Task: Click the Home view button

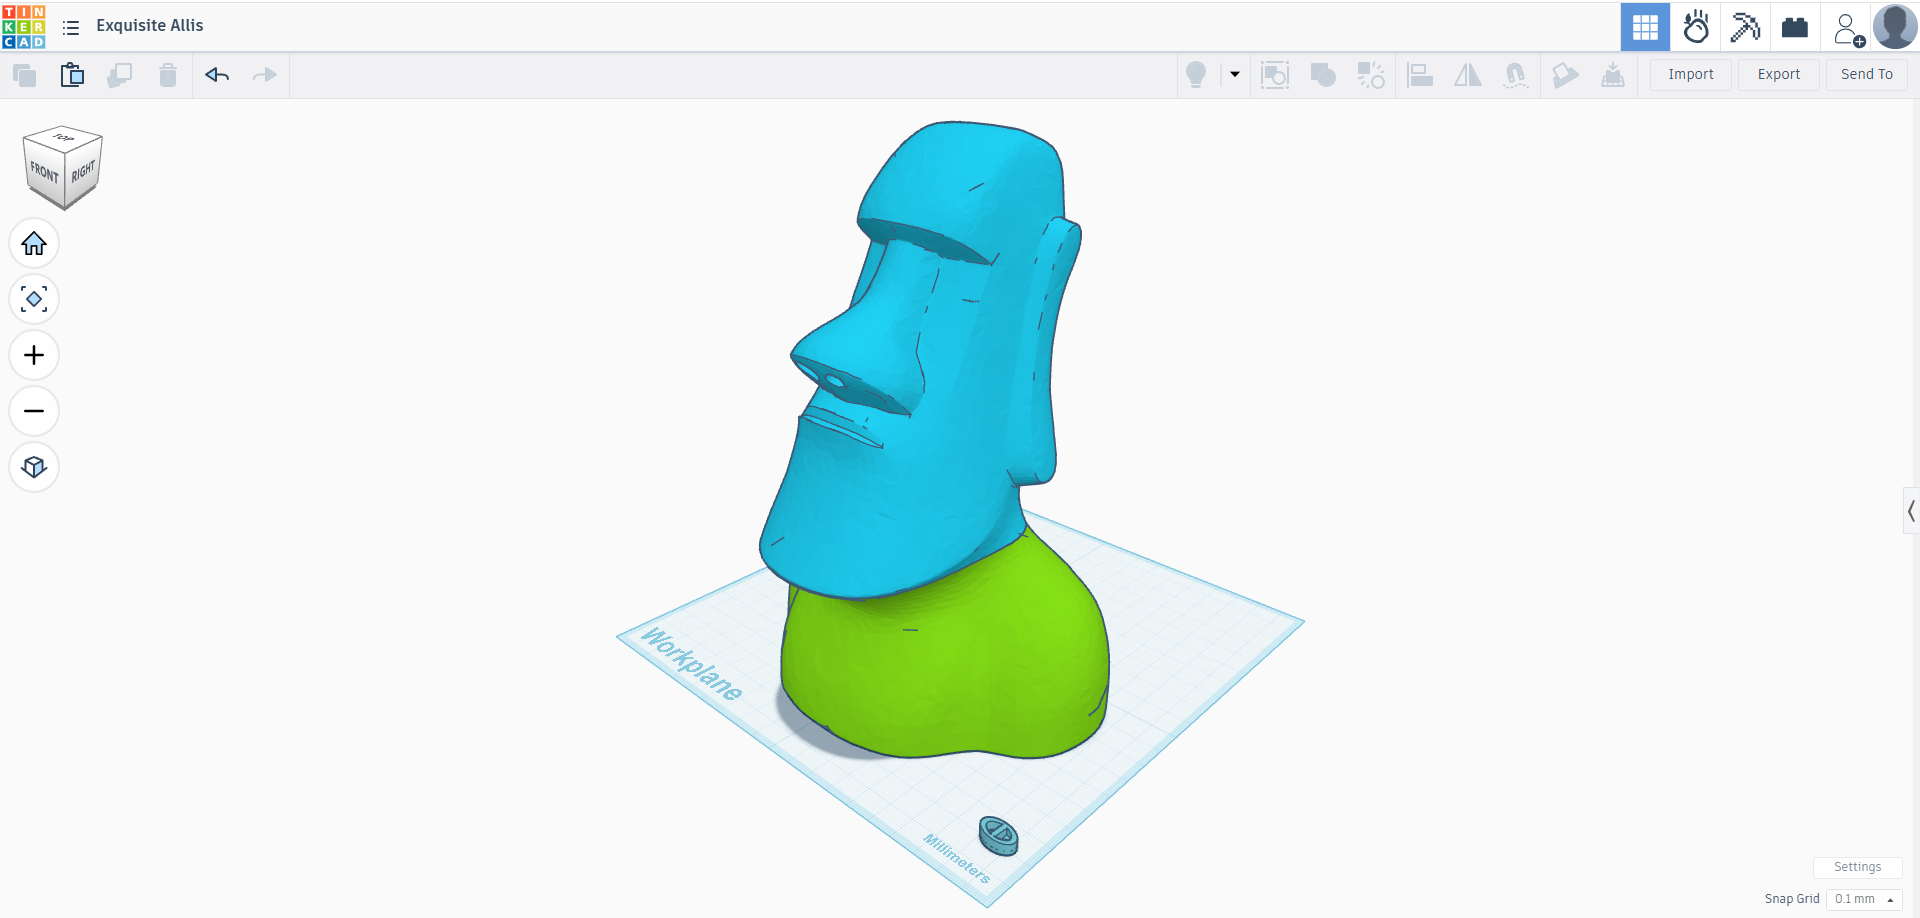Action: coord(34,243)
